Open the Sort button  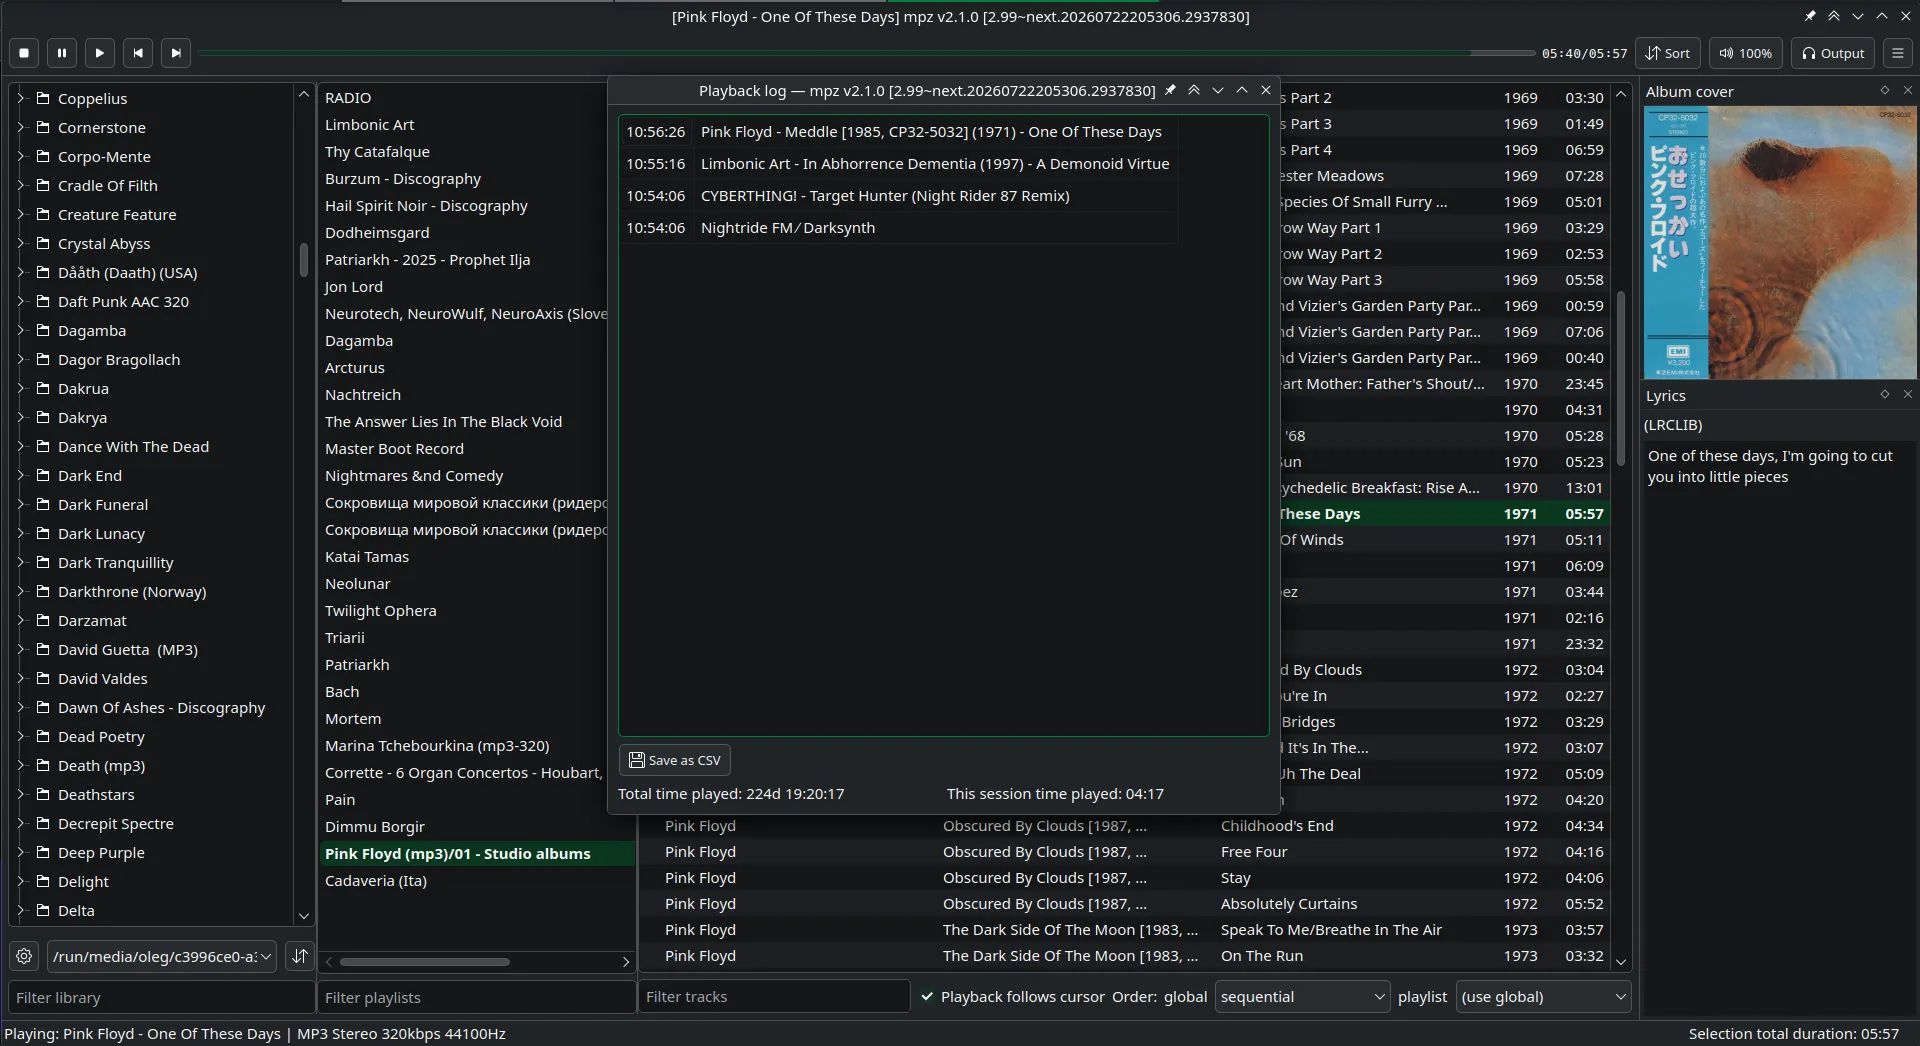1668,53
